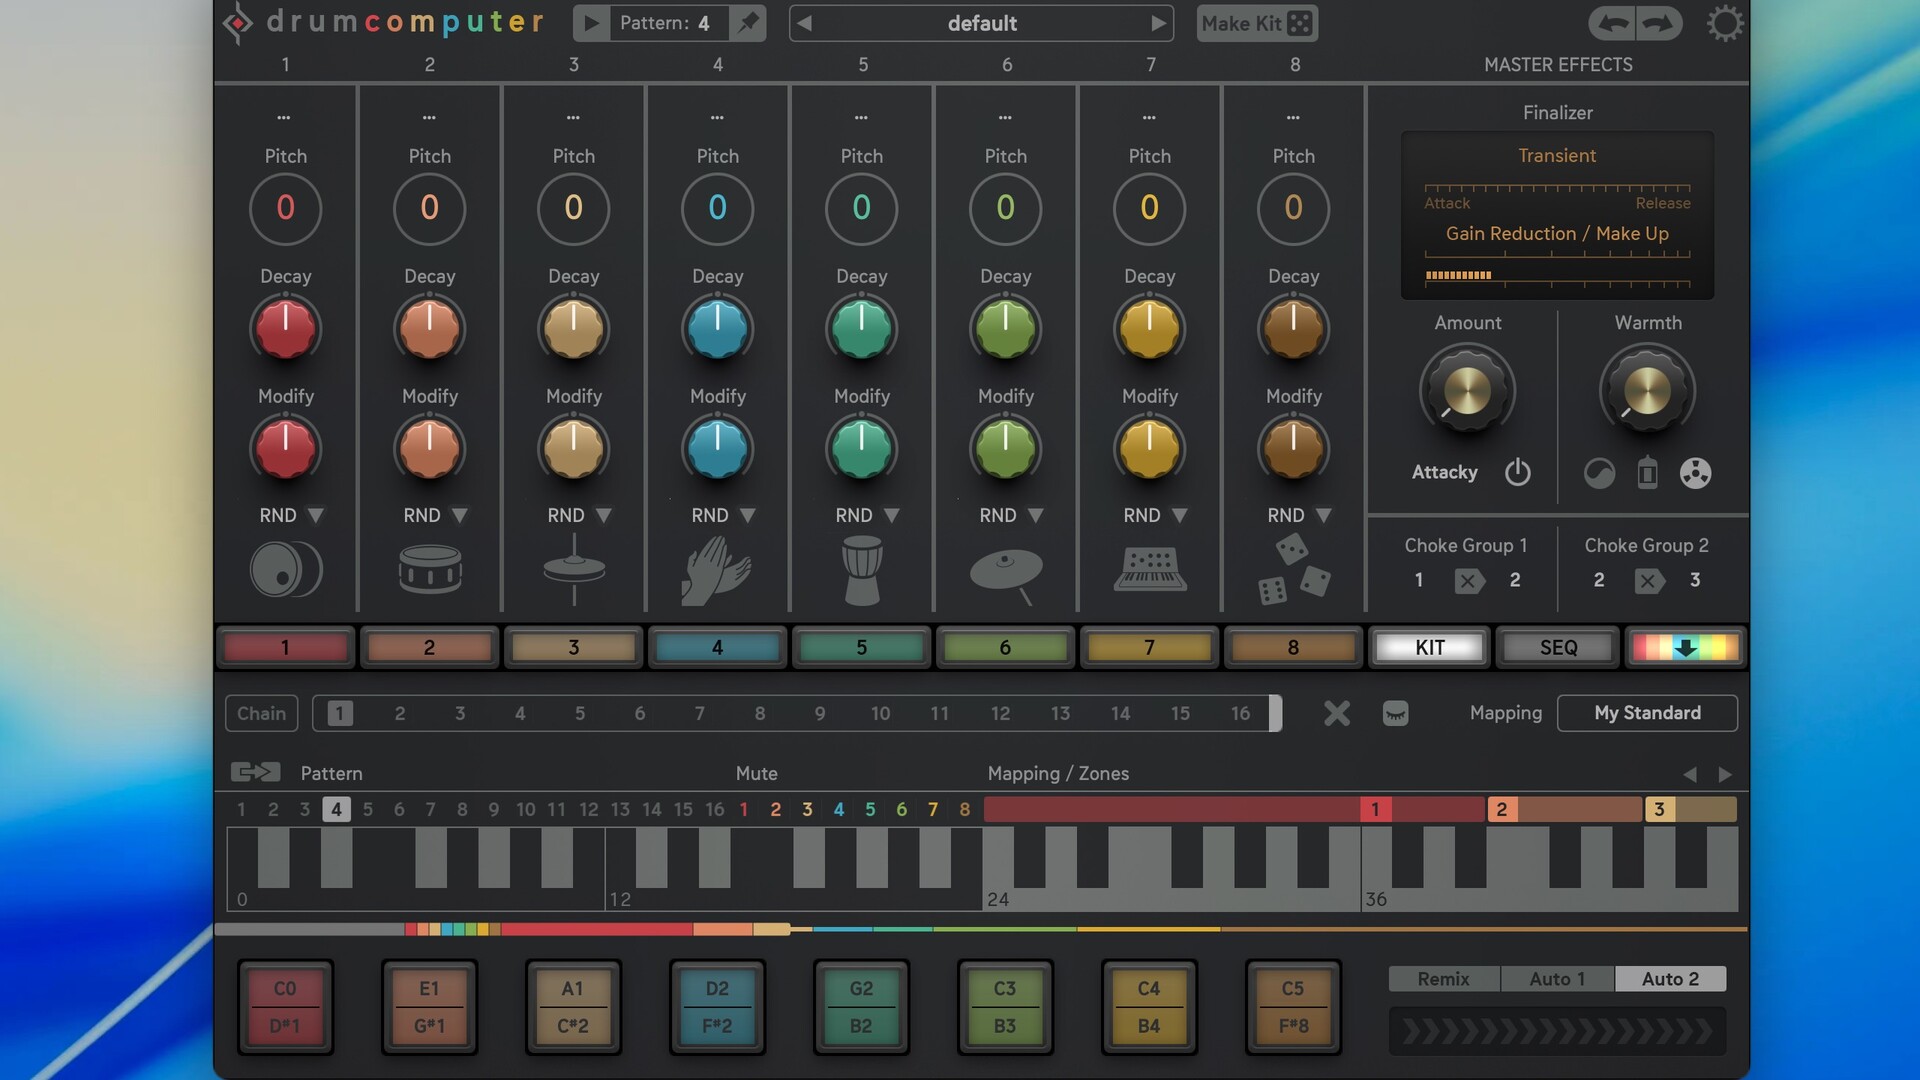Open RND dropdown on channel 2
This screenshot has height=1080, width=1920.
[460, 515]
